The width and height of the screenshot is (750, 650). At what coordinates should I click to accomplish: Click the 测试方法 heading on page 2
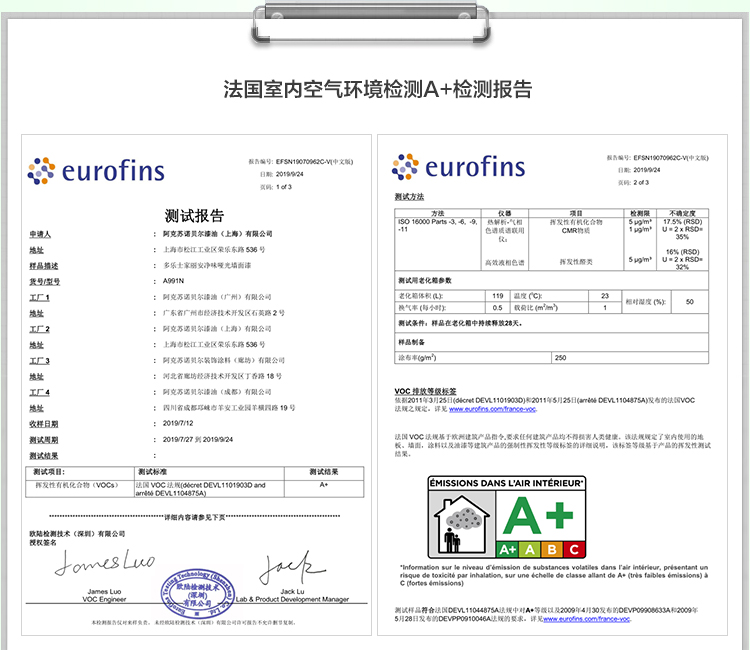pyautogui.click(x=410, y=196)
